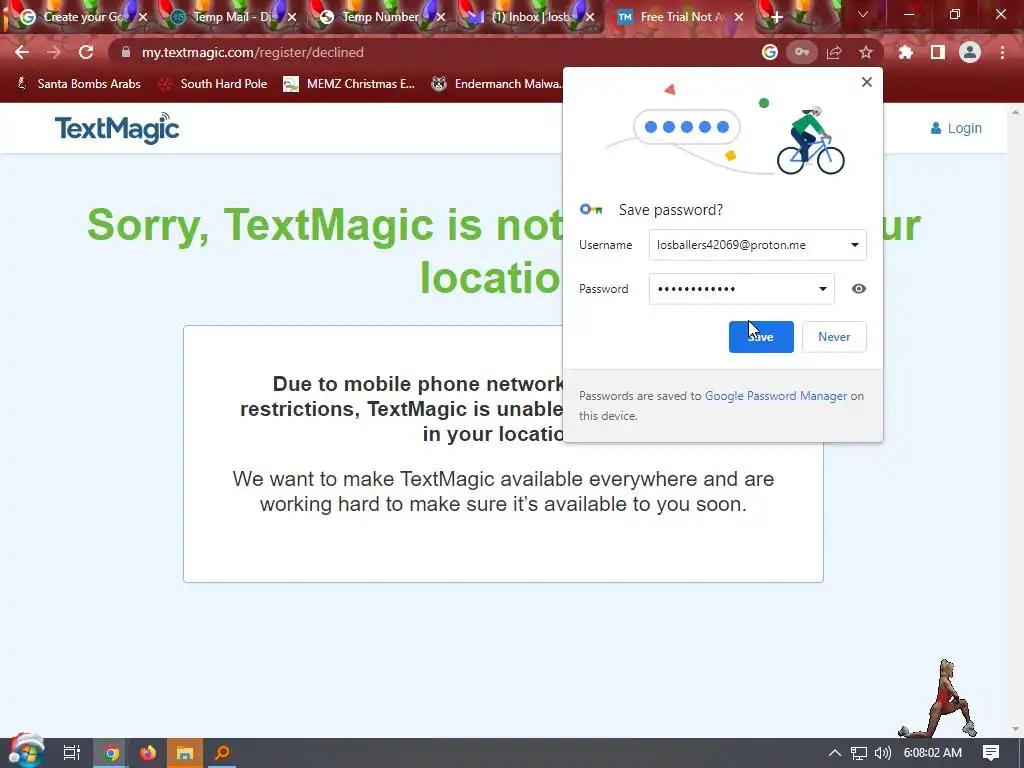The width and height of the screenshot is (1024, 768).
Task: Toggle the browser side panel icon
Action: [x=938, y=52]
